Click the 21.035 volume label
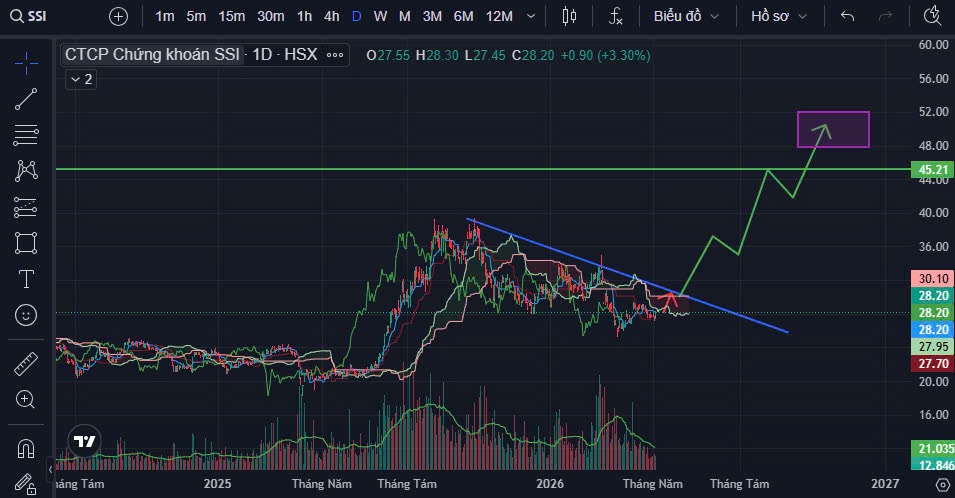The width and height of the screenshot is (955, 498). 932,449
